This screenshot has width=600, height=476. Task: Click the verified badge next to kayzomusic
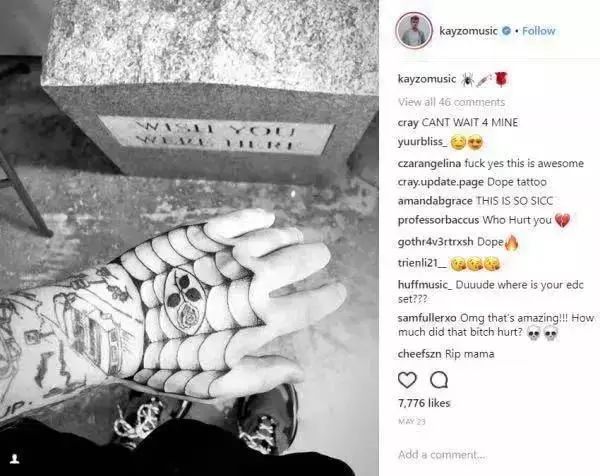coord(506,31)
